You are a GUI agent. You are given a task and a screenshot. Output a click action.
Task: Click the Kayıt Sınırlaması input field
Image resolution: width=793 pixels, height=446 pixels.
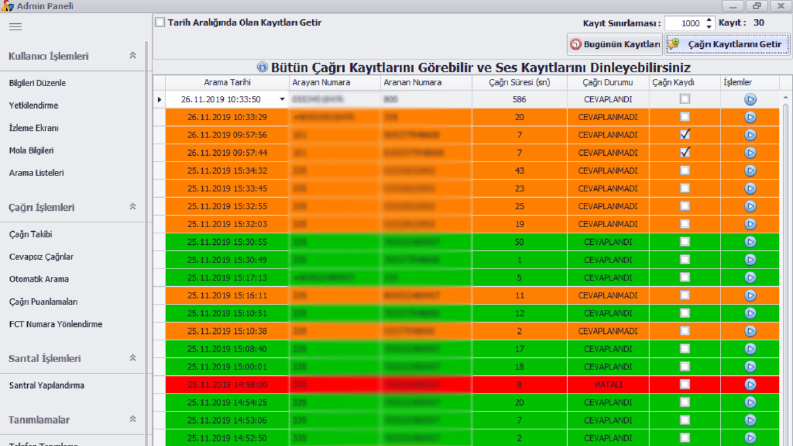684,23
